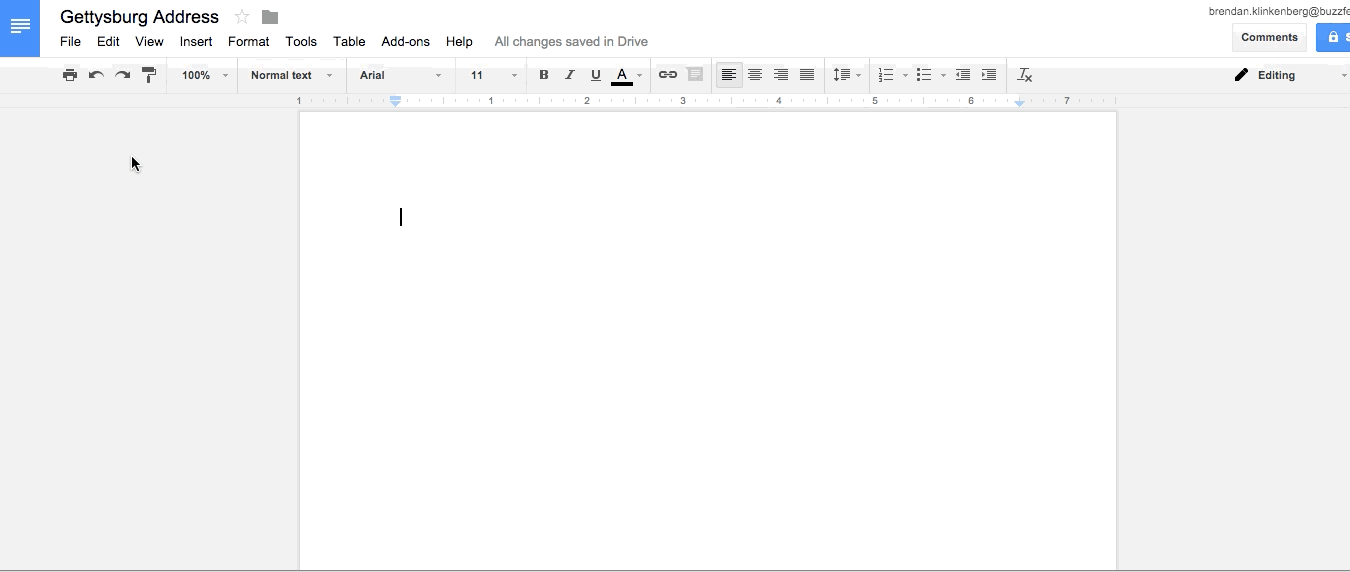Select Justify alignment

click(x=807, y=75)
